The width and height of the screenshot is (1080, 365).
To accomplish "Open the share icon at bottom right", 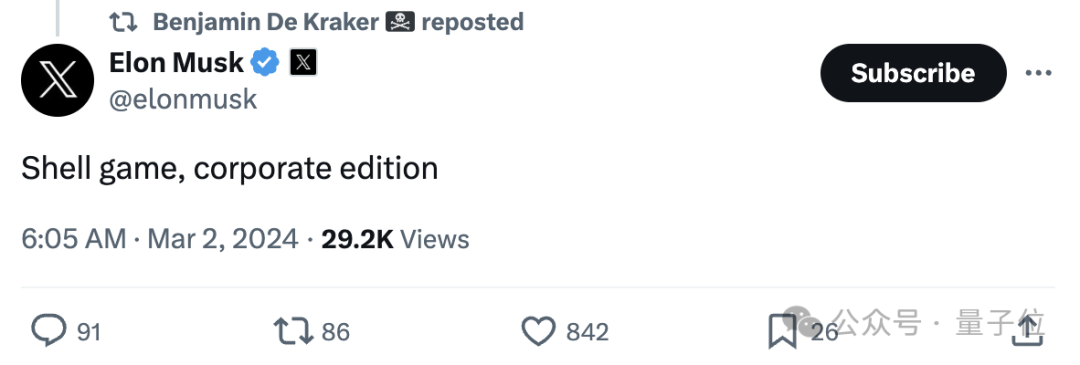I will tap(1027, 331).
